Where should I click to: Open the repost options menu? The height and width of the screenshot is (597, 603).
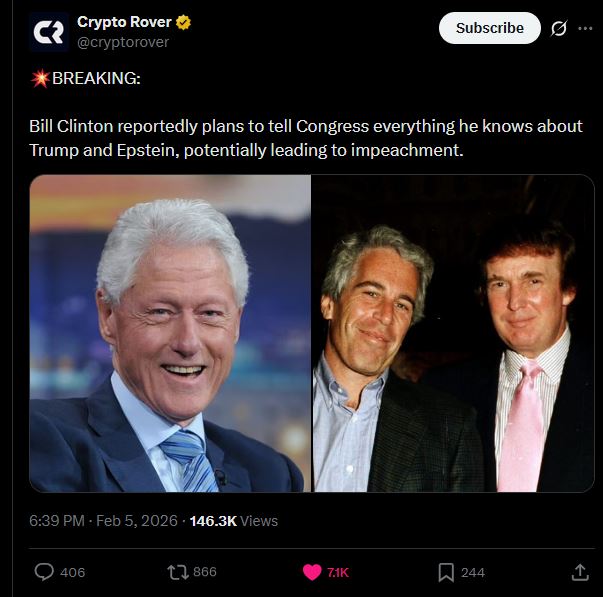tap(178, 572)
